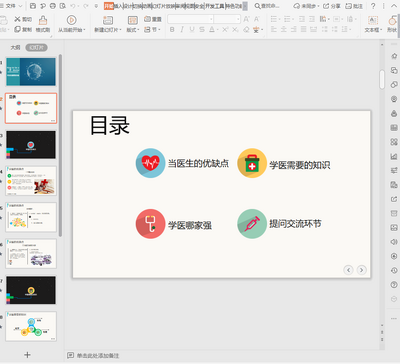Click the Copy (复制) icon
The width and height of the screenshot is (400, 364).
pos(18,29)
